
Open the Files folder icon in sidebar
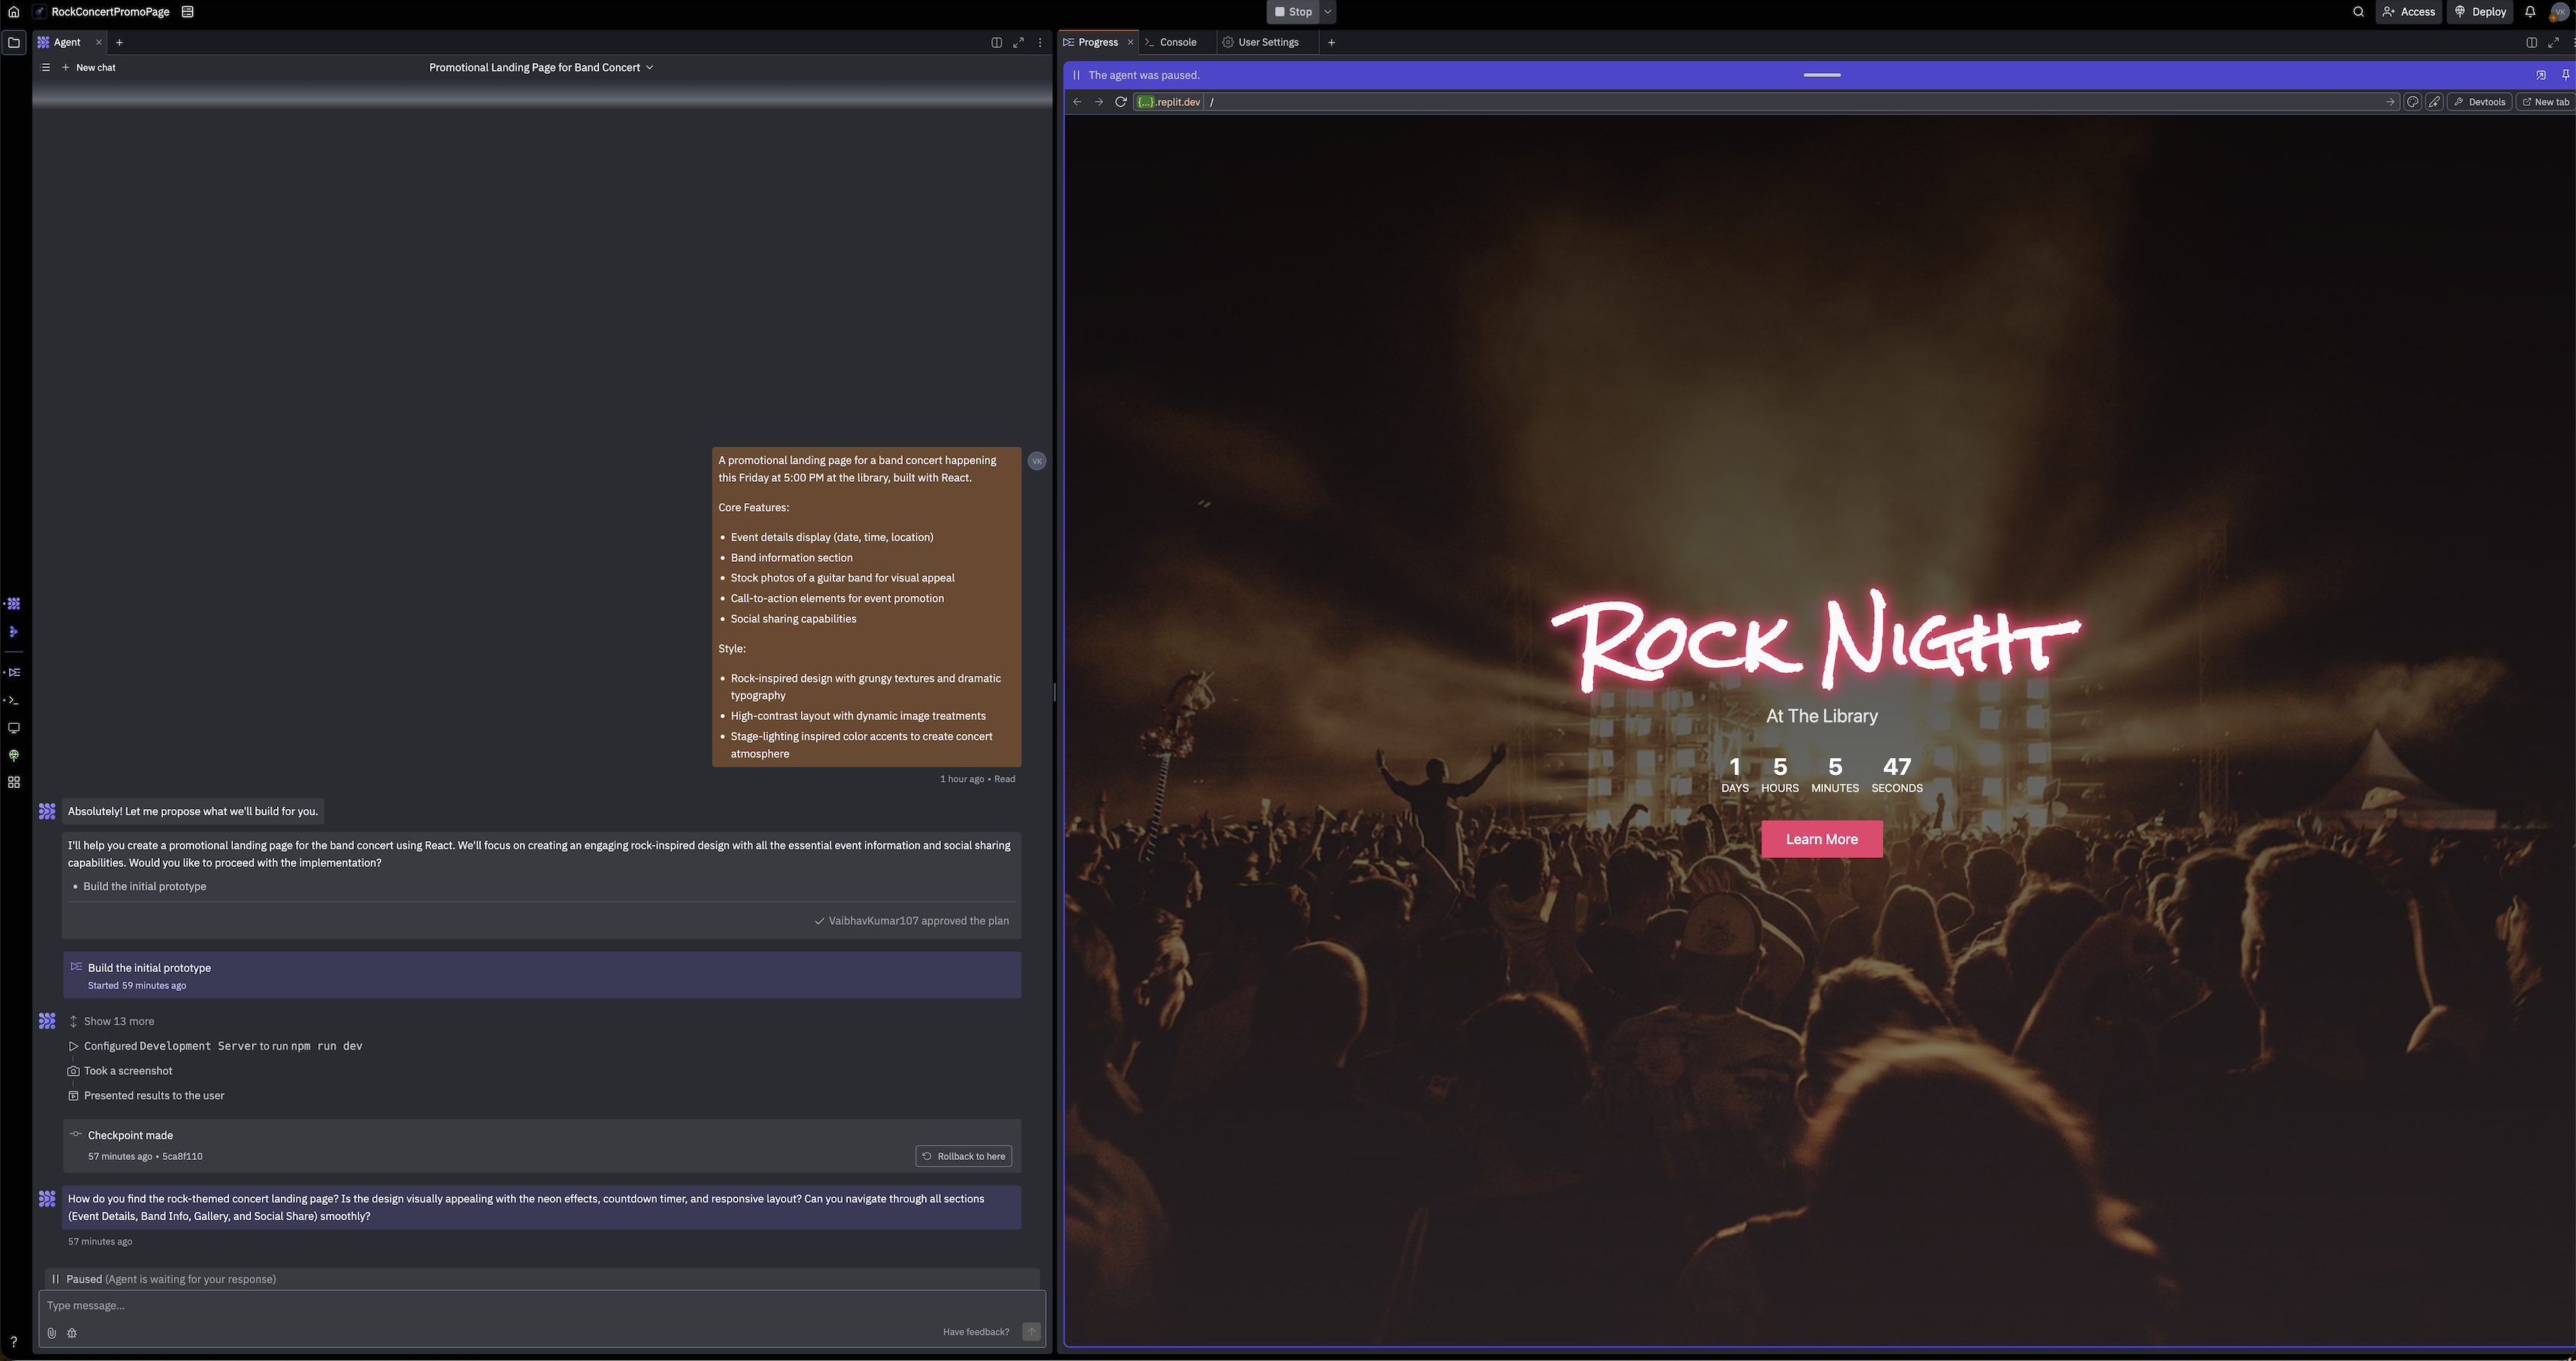point(14,43)
